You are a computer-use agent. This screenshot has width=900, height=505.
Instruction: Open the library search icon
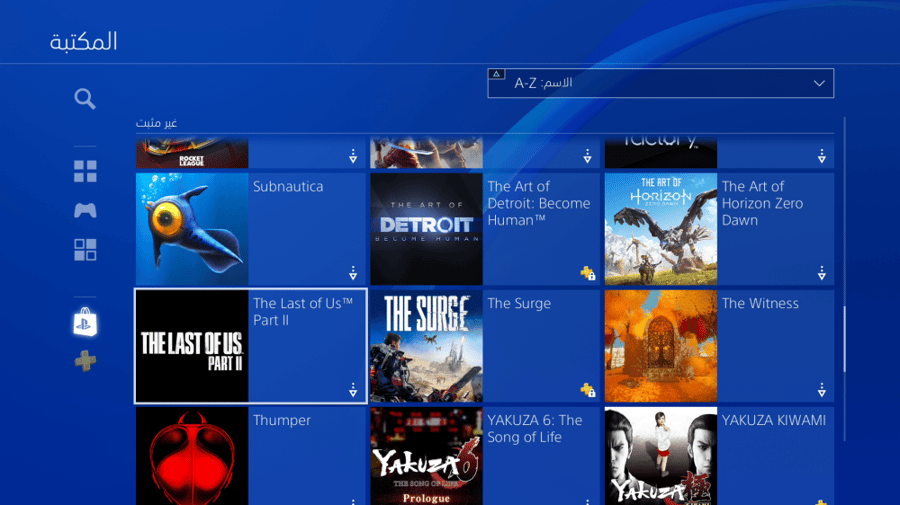(85, 99)
